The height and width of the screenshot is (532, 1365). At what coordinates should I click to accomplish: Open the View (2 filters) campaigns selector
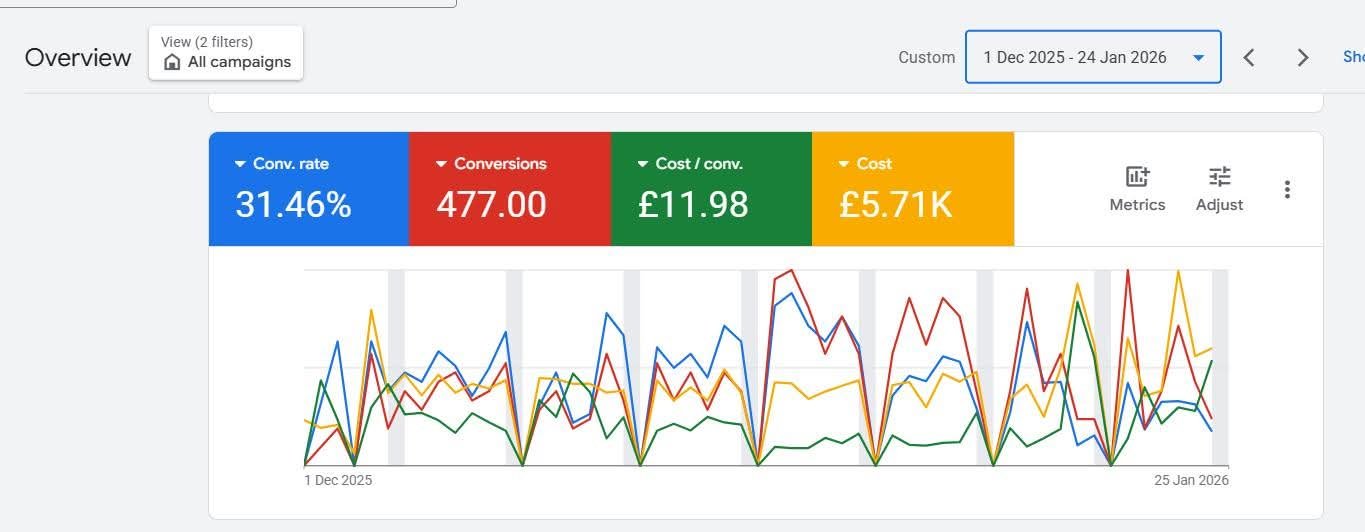coord(226,53)
